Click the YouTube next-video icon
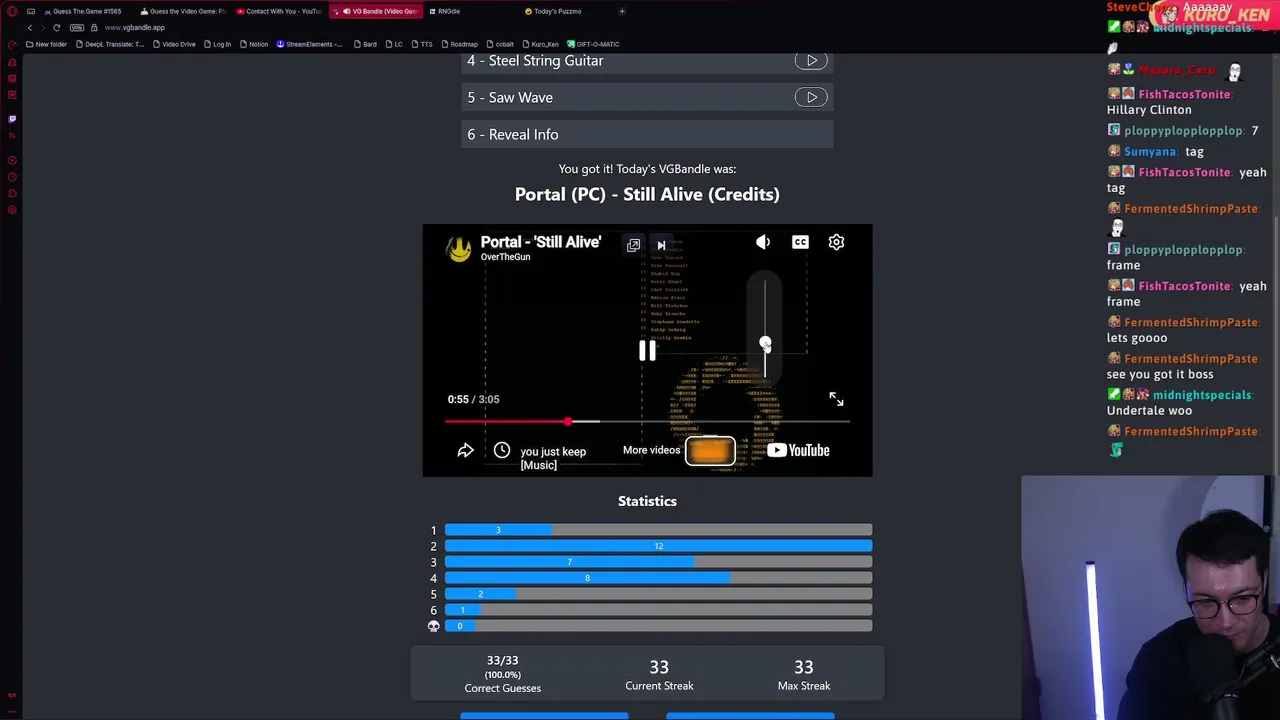1280x720 pixels. tap(661, 245)
